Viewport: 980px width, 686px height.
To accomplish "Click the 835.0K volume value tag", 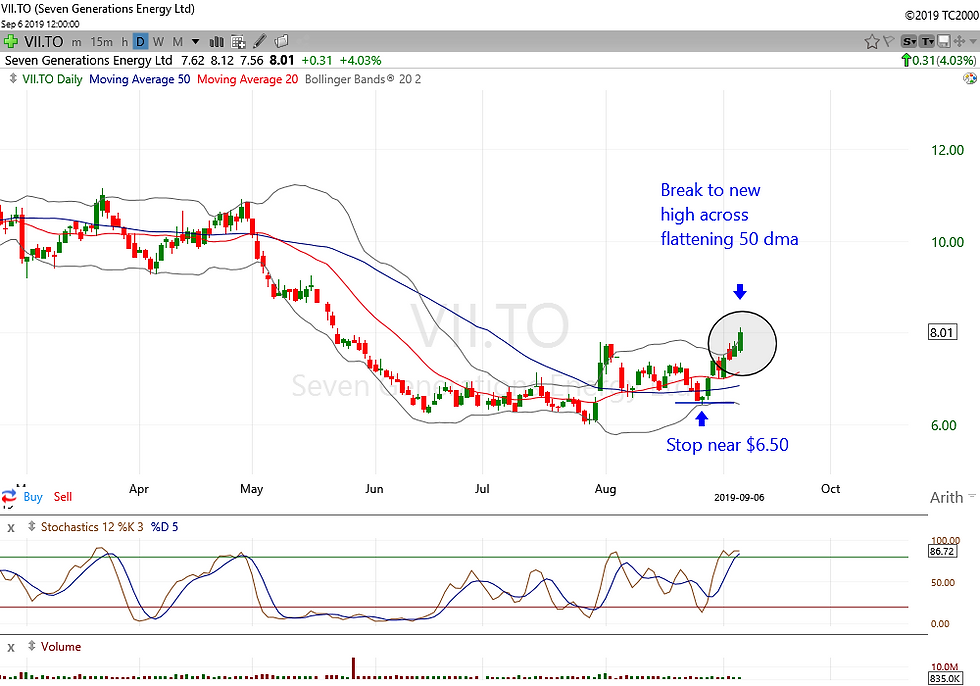I will 944,679.
